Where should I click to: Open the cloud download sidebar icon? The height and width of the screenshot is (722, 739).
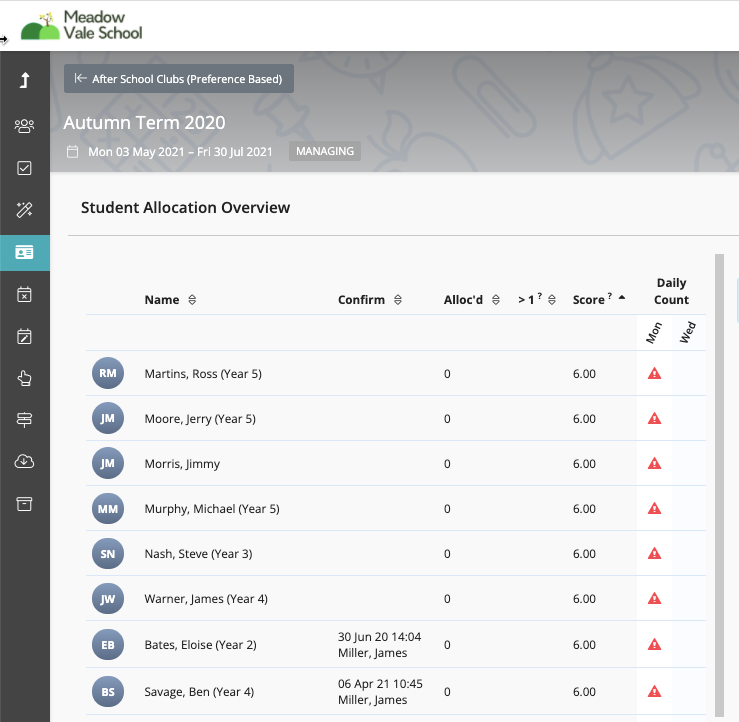pyautogui.click(x=25, y=461)
